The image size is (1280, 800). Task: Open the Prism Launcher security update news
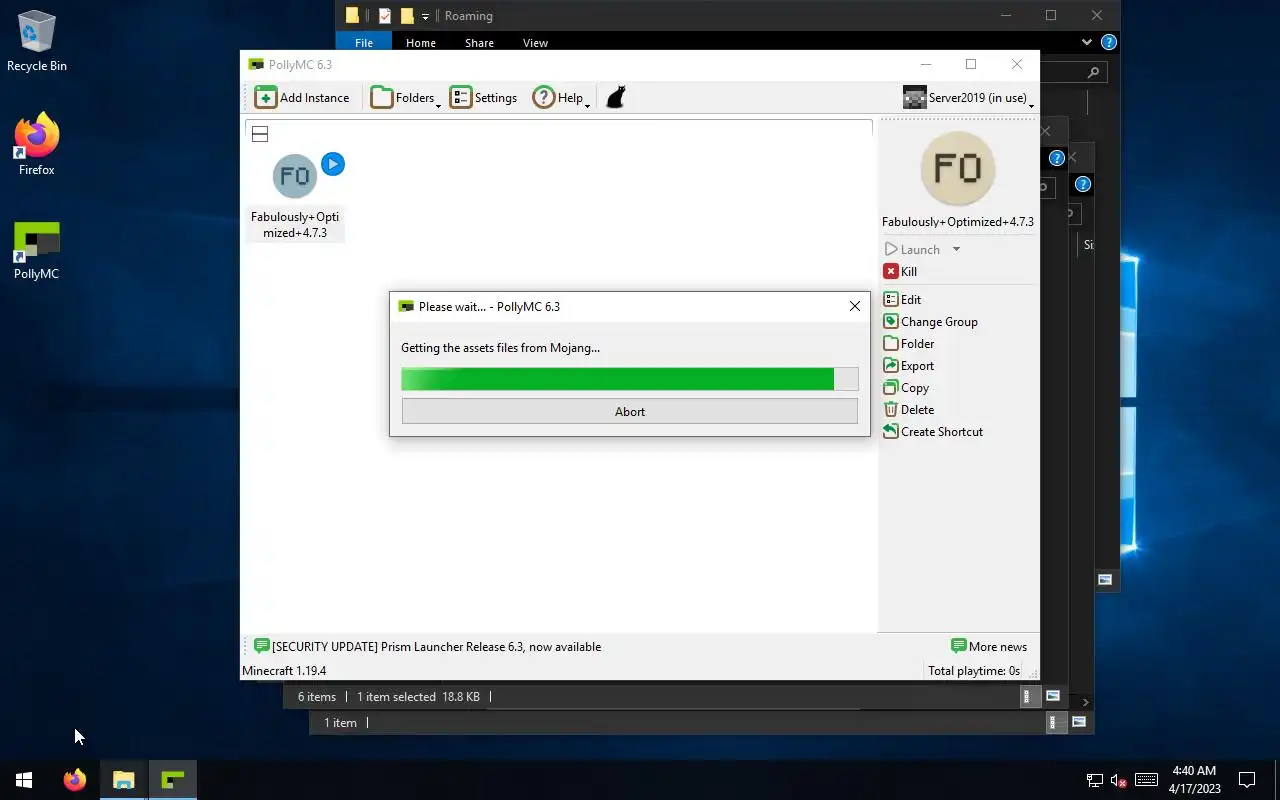point(427,646)
